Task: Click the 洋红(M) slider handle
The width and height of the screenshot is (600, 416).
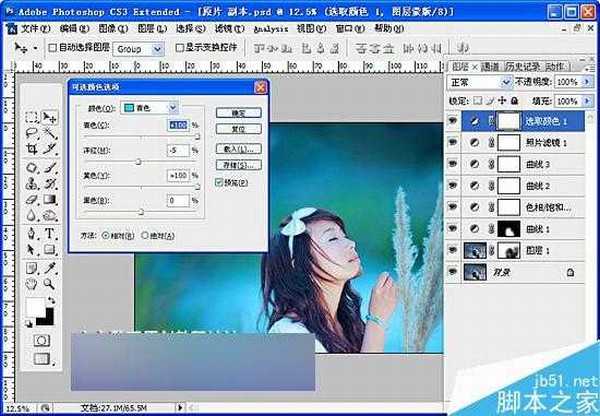Action: [x=139, y=162]
